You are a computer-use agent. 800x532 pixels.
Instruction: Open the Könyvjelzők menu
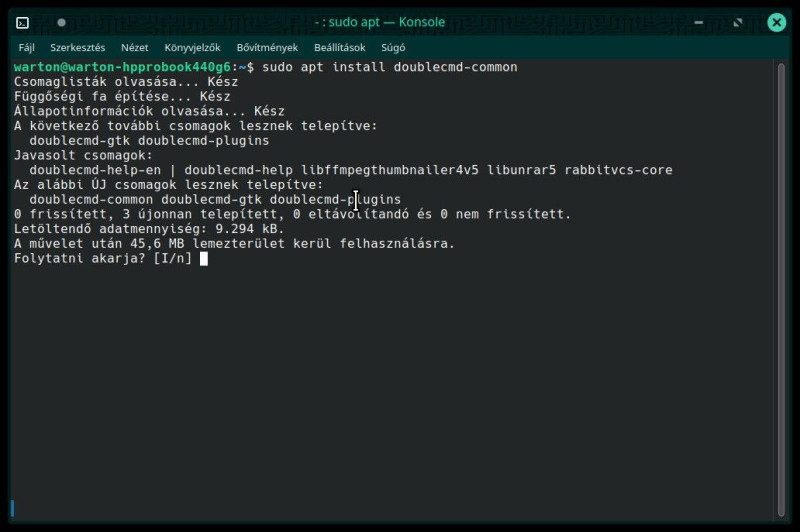[x=192, y=48]
